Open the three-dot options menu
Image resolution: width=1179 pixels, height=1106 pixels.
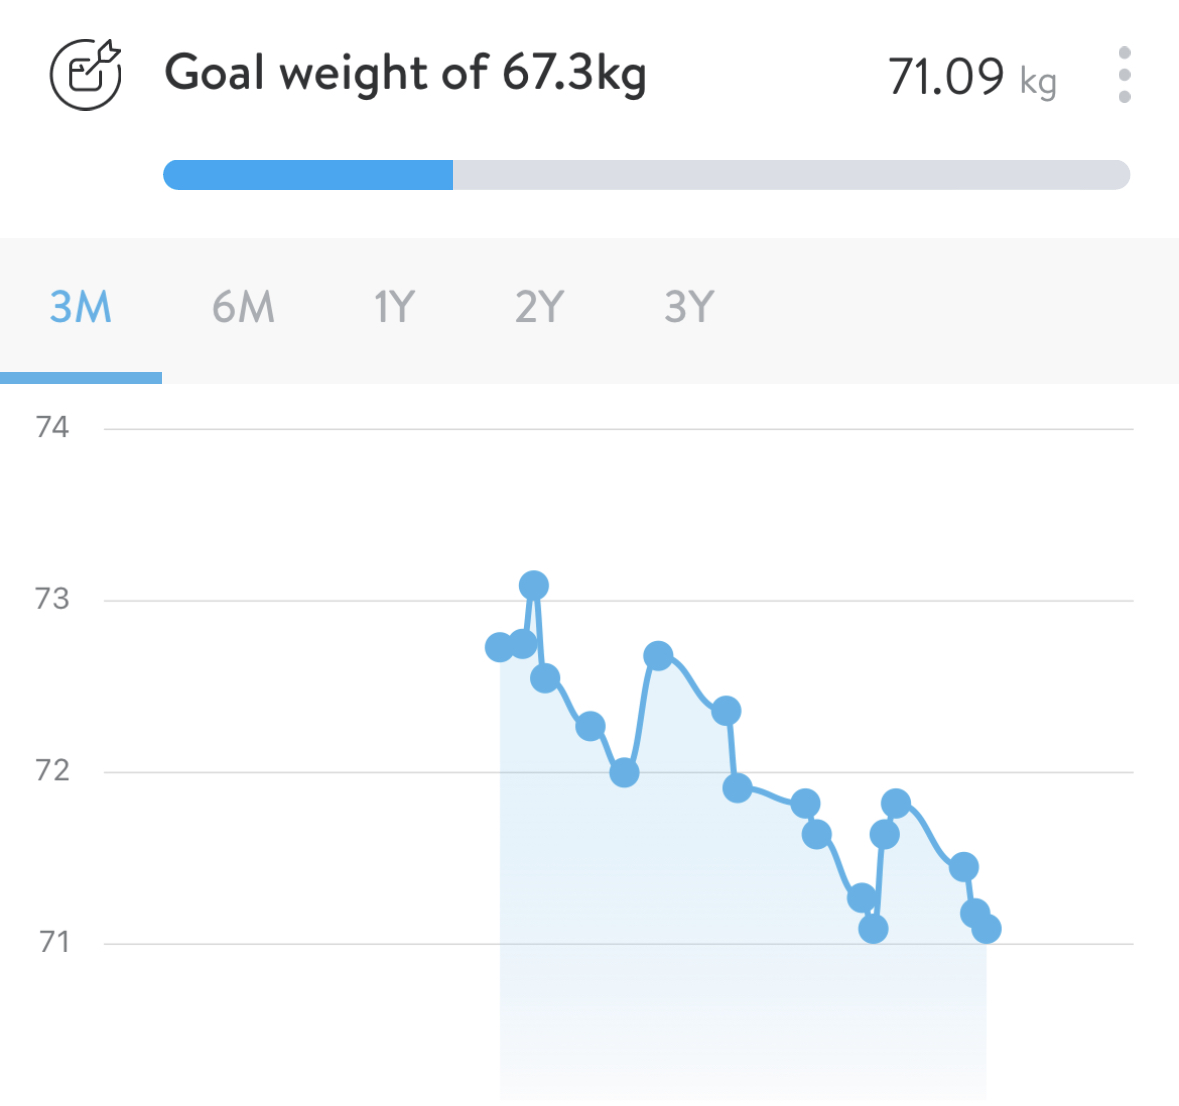coord(1124,75)
